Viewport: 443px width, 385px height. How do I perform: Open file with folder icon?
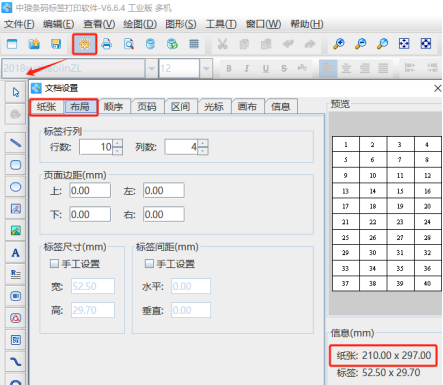tap(34, 44)
